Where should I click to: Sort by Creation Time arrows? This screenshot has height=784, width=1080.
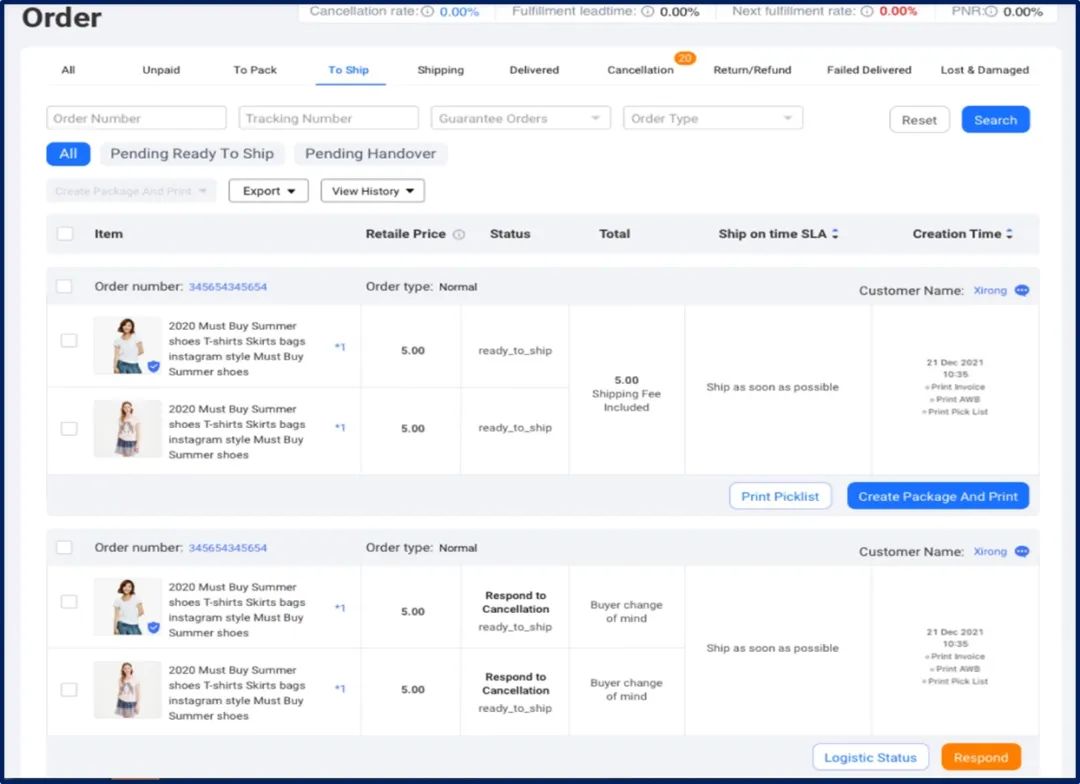coord(1009,234)
